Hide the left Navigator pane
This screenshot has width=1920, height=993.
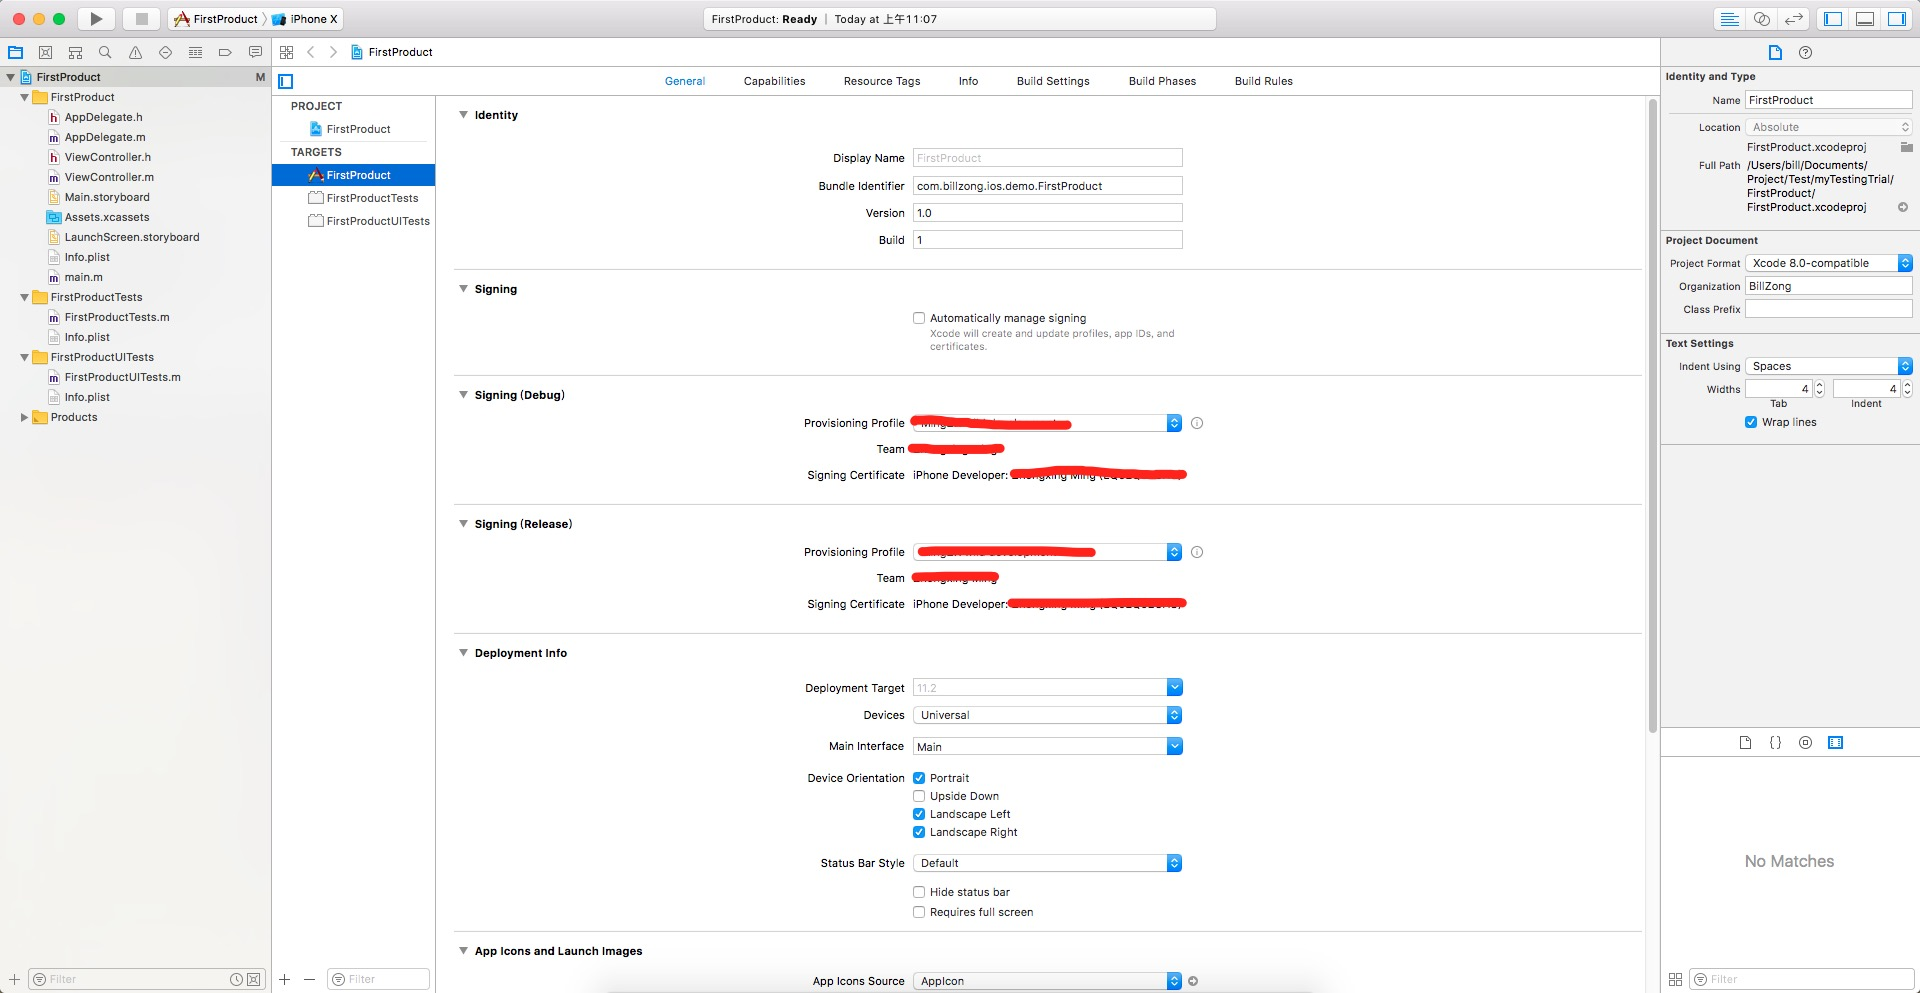click(x=1833, y=19)
